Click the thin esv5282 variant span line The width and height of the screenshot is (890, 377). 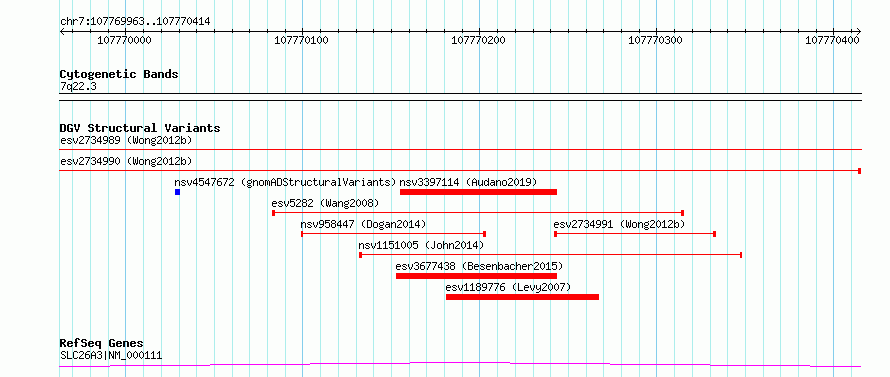478,213
